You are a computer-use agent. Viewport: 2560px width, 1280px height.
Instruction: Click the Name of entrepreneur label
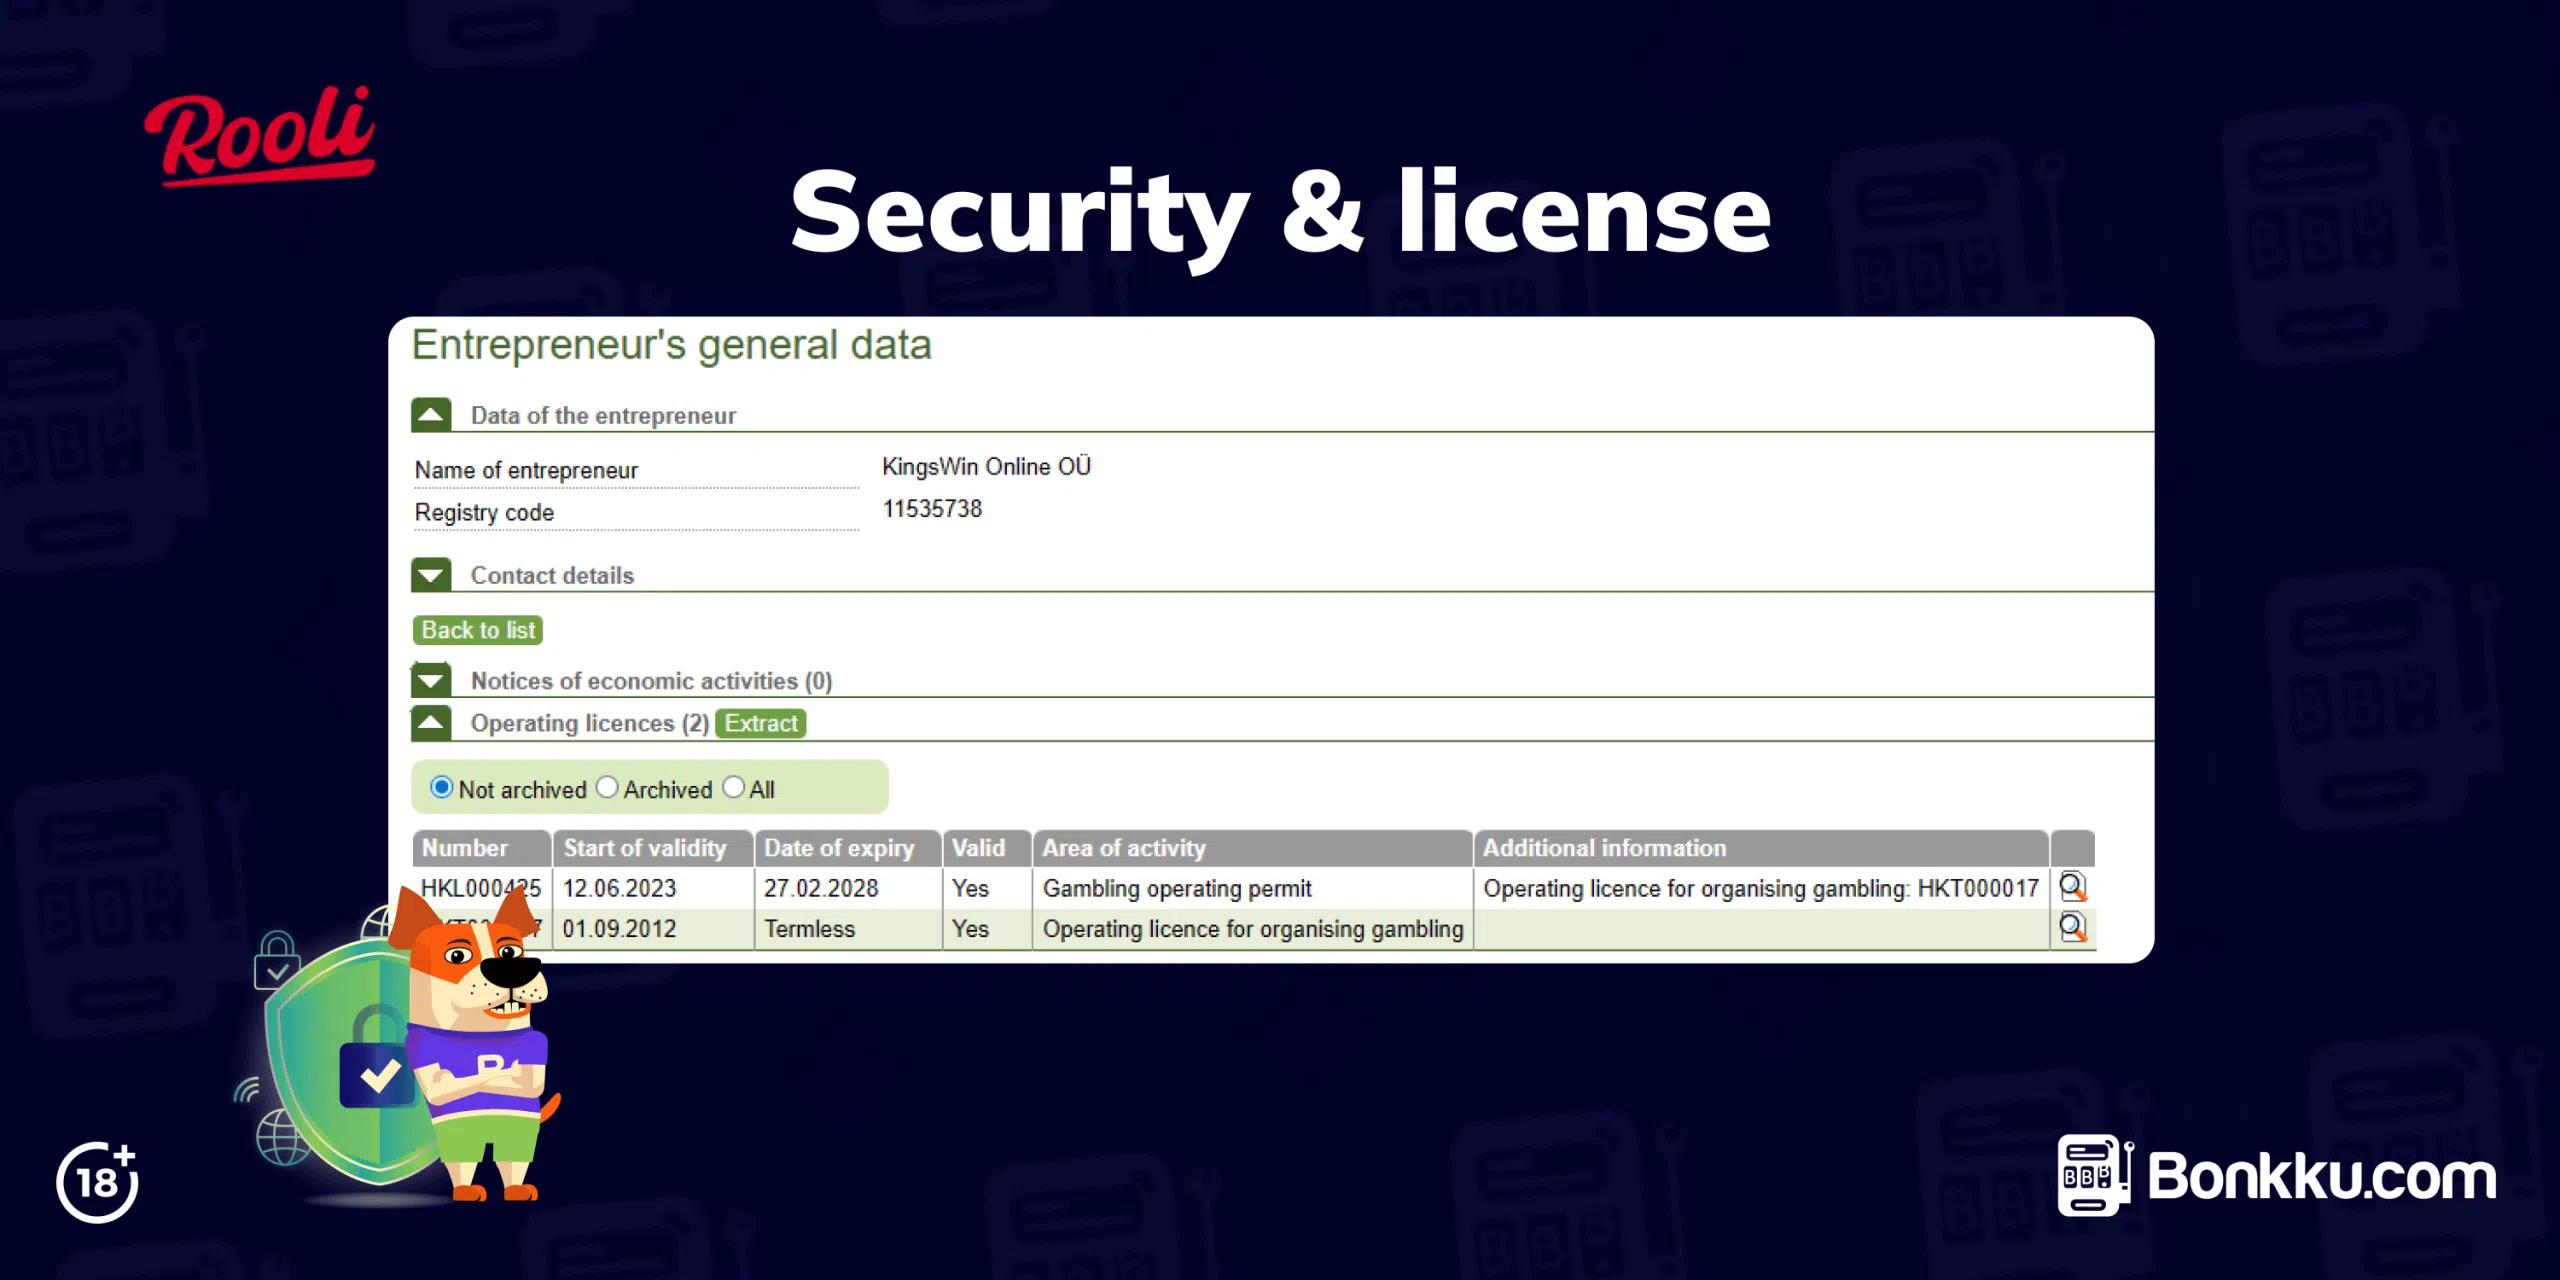526,470
